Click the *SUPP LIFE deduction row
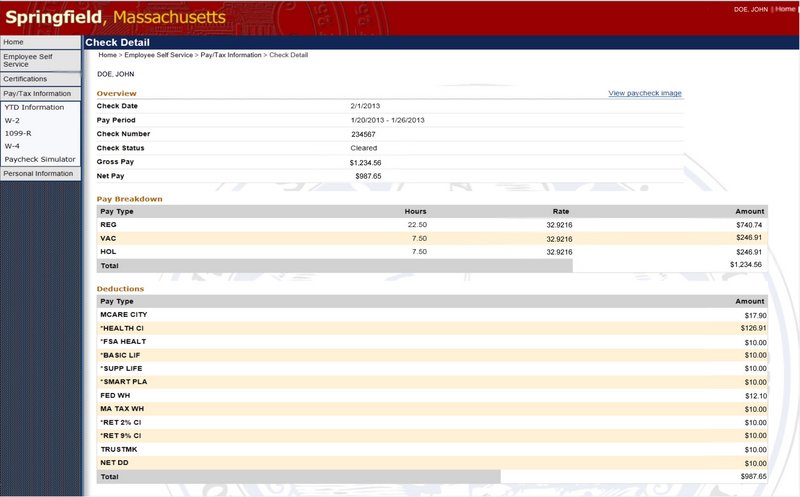Viewport: 800px width, 497px height. [432, 368]
